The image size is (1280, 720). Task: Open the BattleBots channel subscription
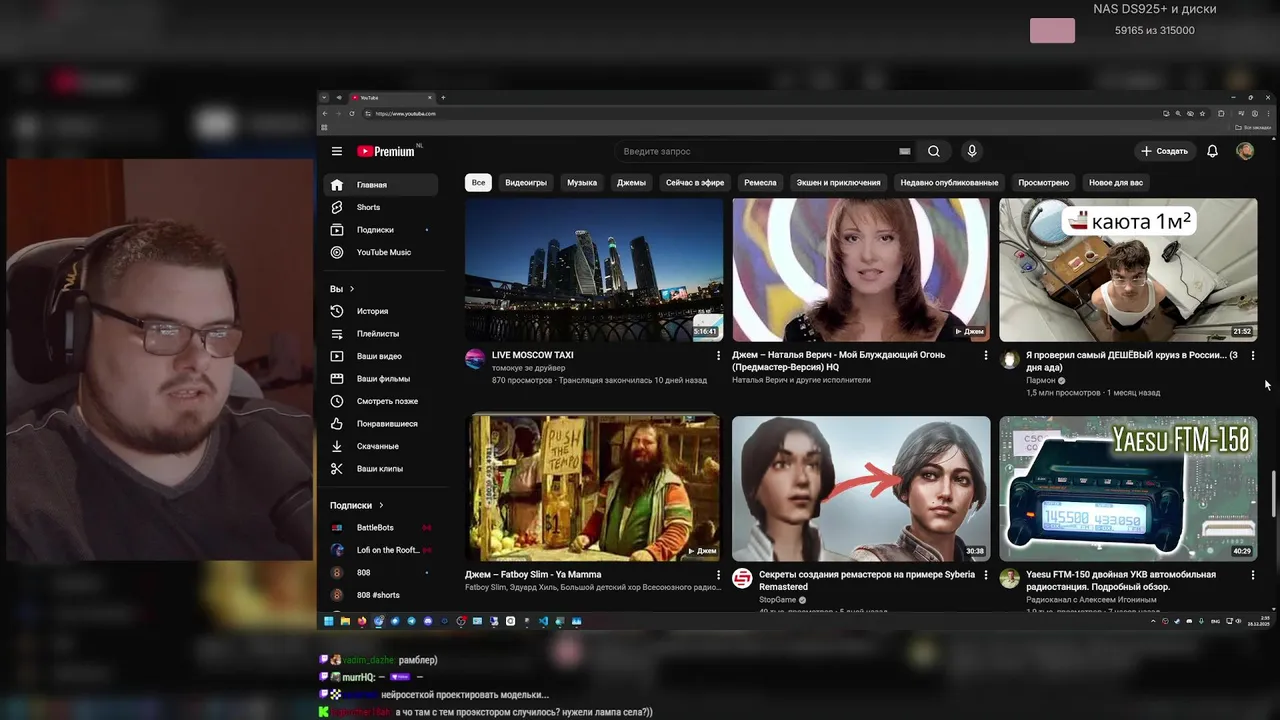pos(381,528)
